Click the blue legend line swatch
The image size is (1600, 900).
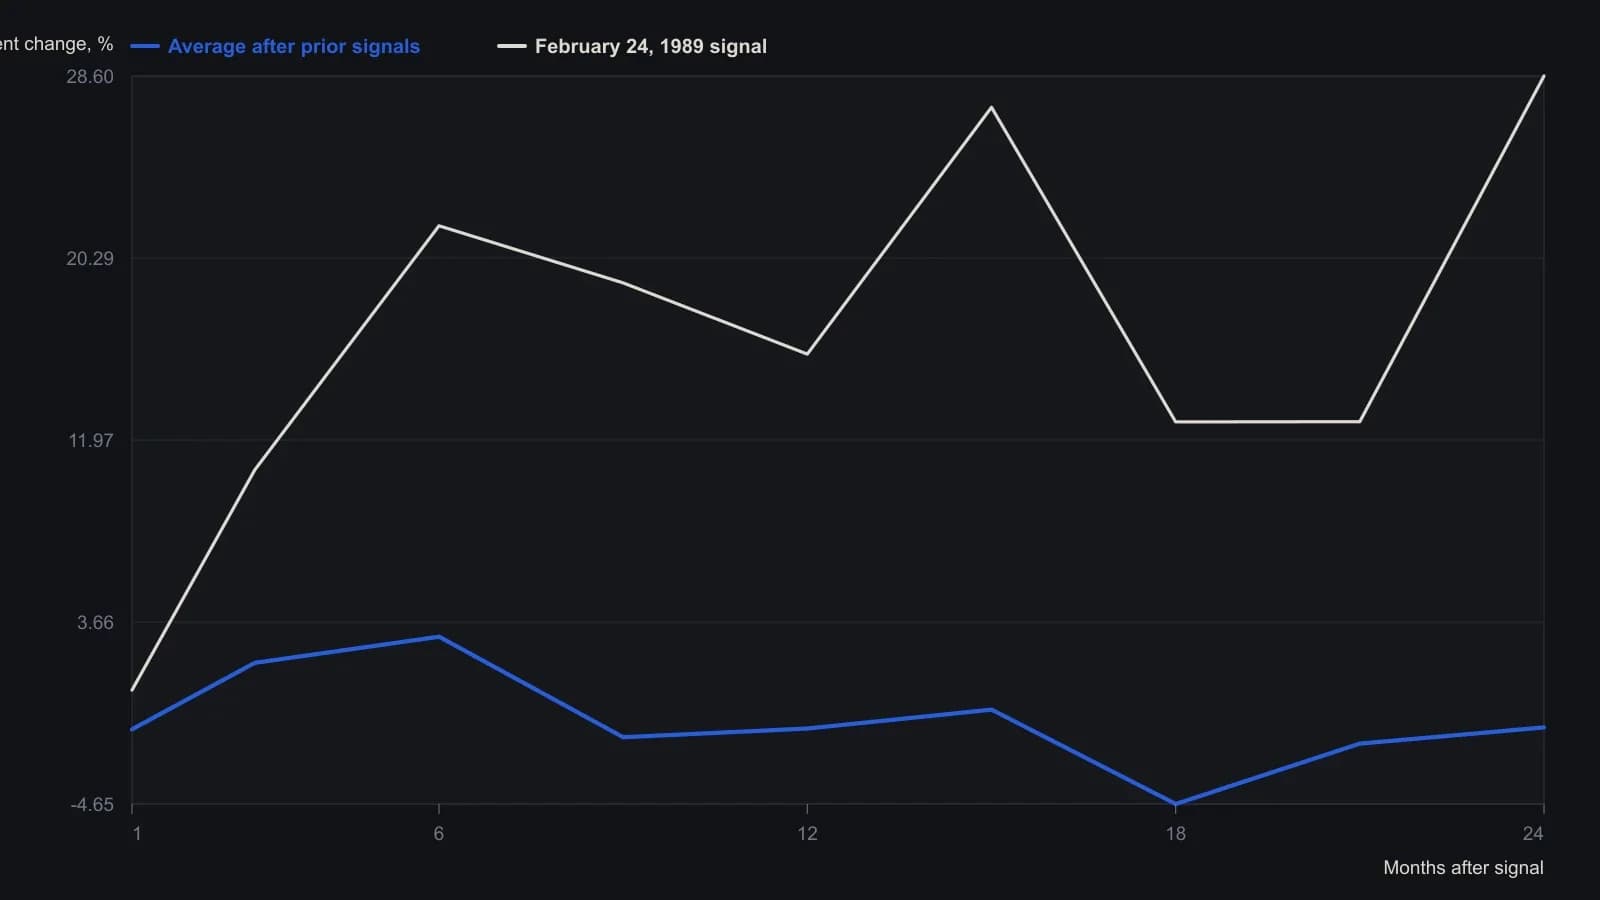[145, 46]
